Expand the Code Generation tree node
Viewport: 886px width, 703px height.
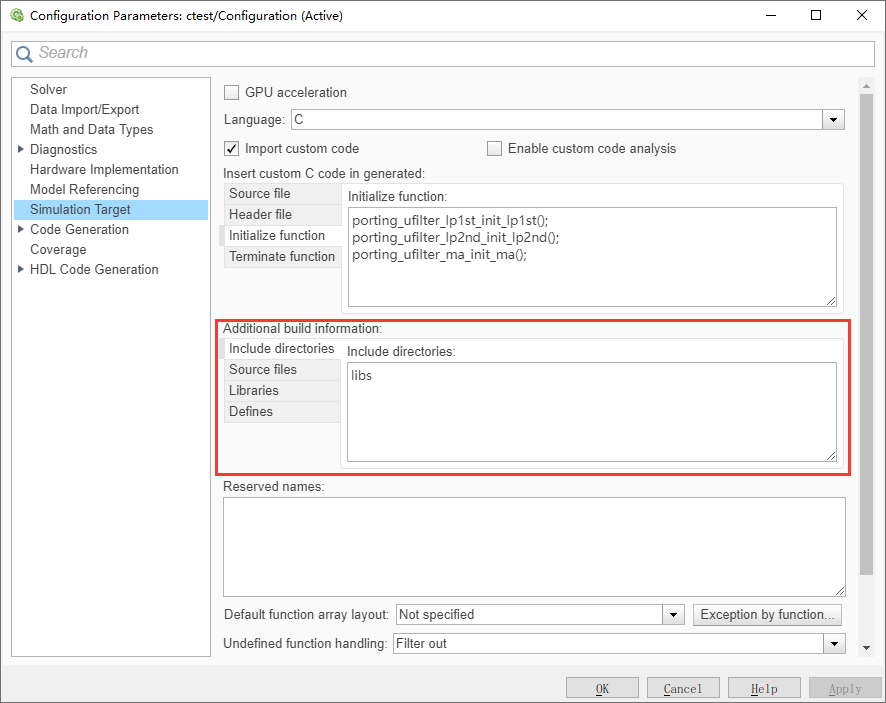pos(21,229)
